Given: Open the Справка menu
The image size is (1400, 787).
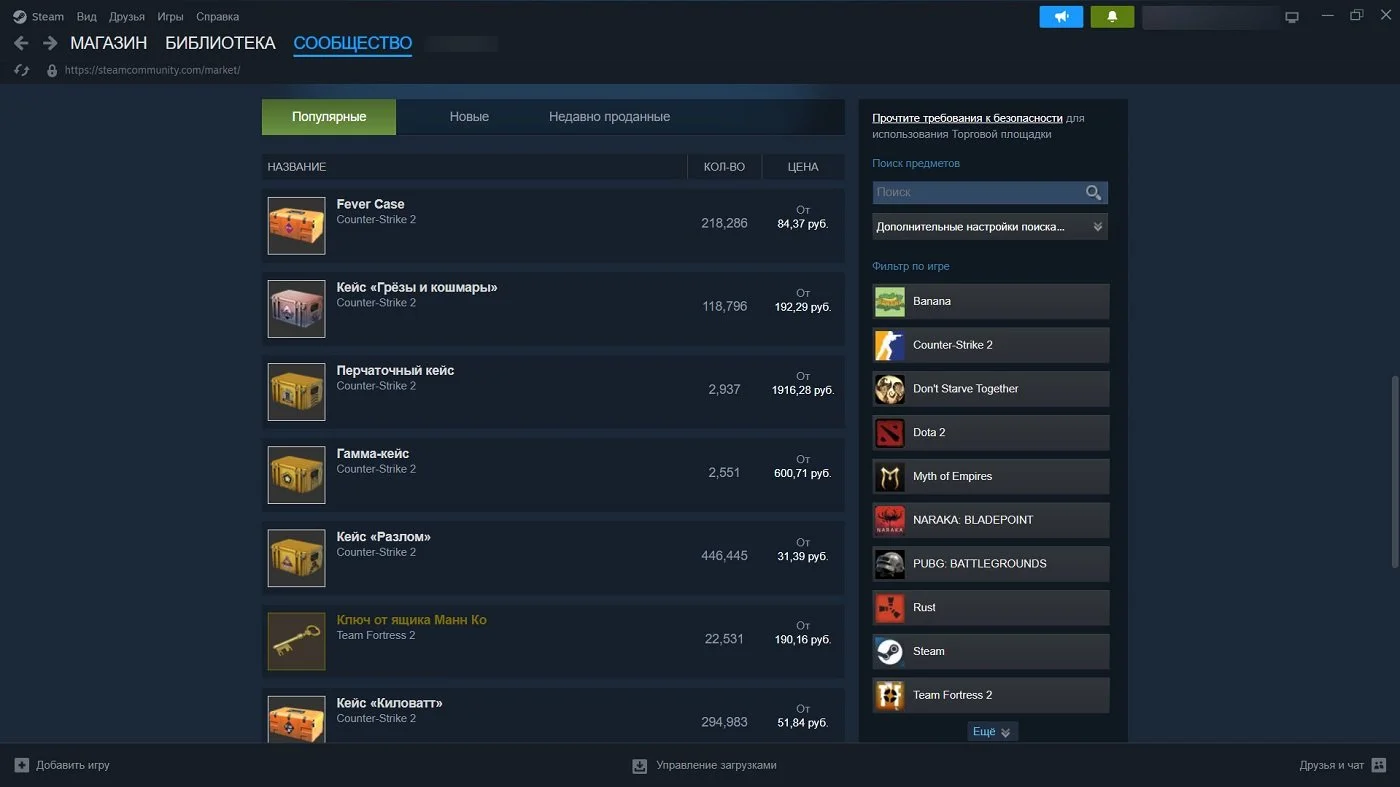Looking at the screenshot, I should [217, 17].
